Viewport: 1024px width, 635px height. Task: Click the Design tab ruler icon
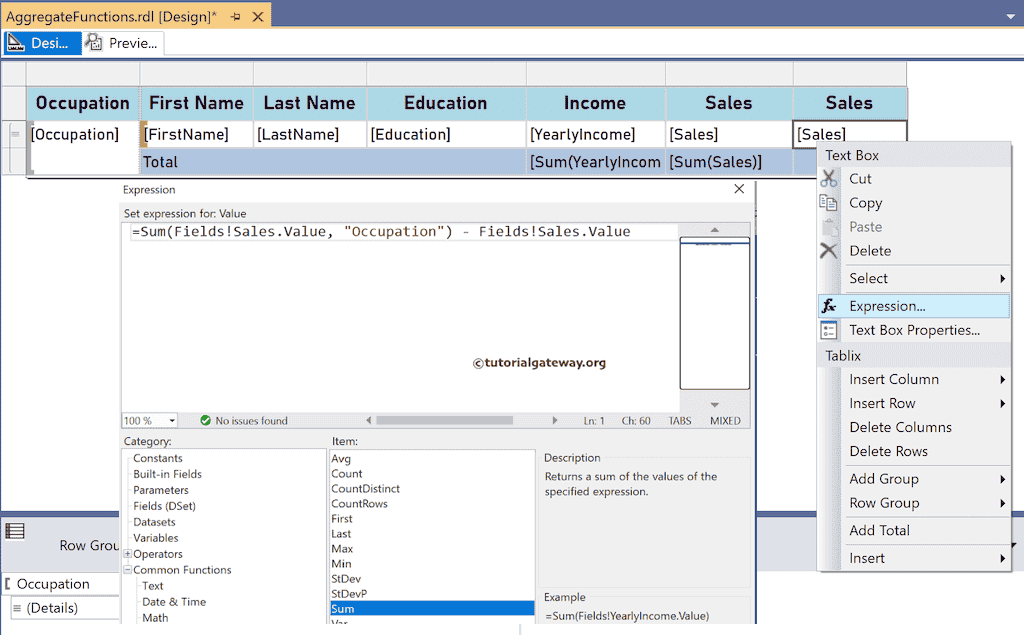pyautogui.click(x=16, y=43)
